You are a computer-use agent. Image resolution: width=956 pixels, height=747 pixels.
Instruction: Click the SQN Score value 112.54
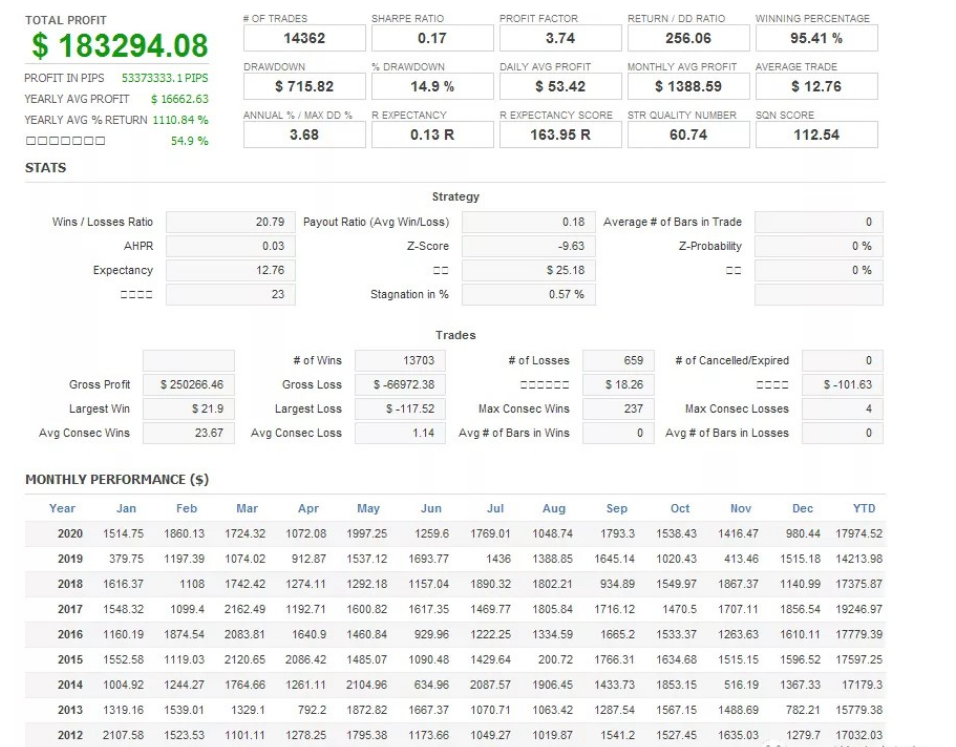pyautogui.click(x=816, y=135)
